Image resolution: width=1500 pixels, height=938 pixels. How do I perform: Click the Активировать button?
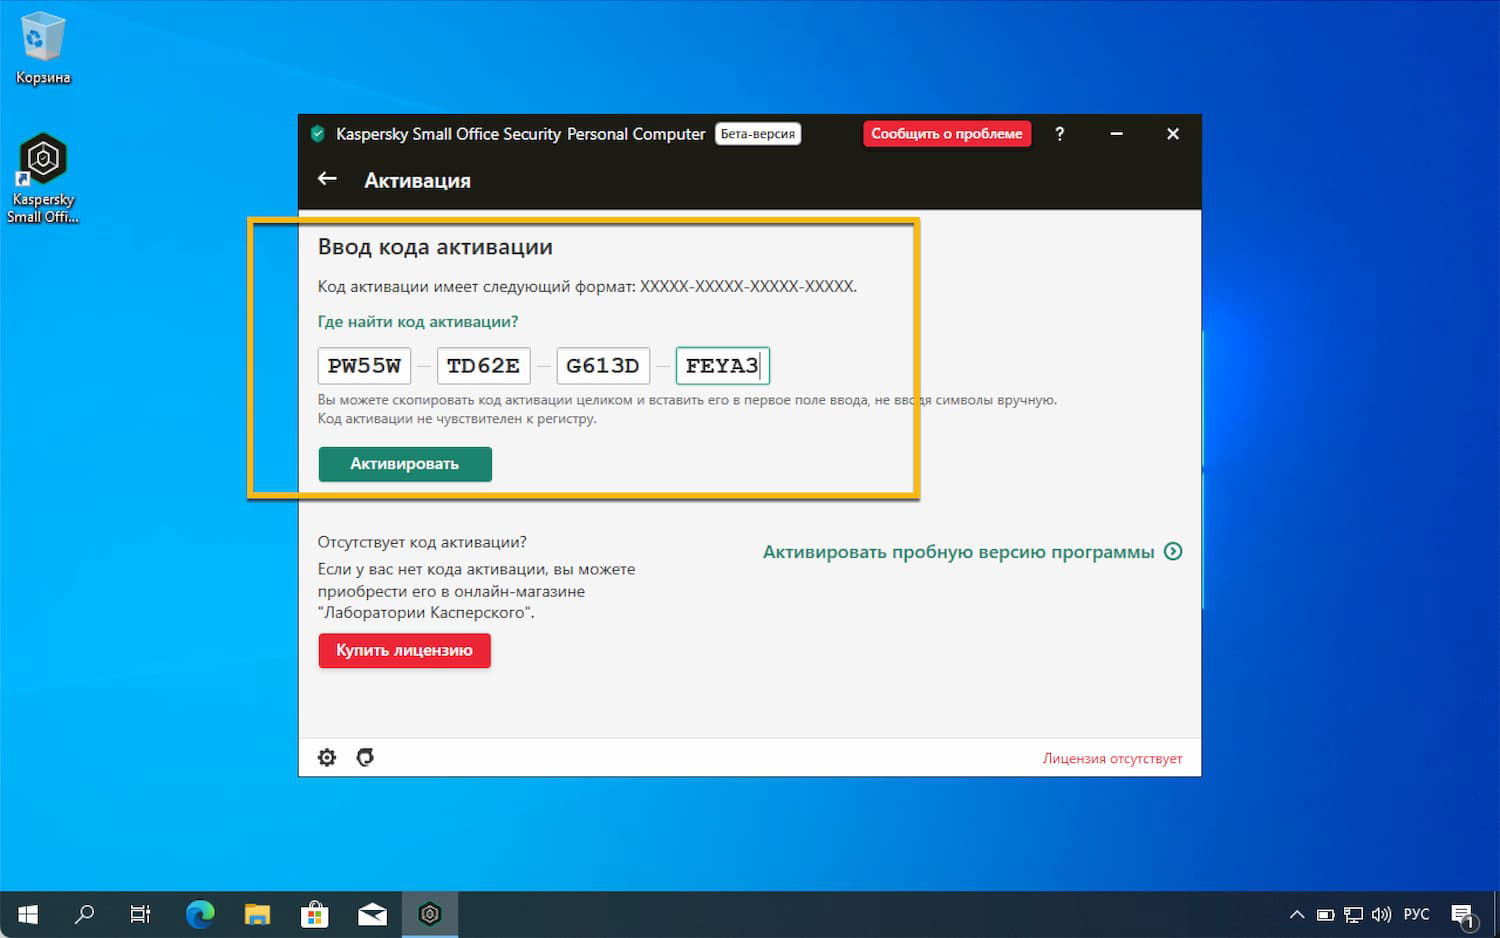(405, 464)
